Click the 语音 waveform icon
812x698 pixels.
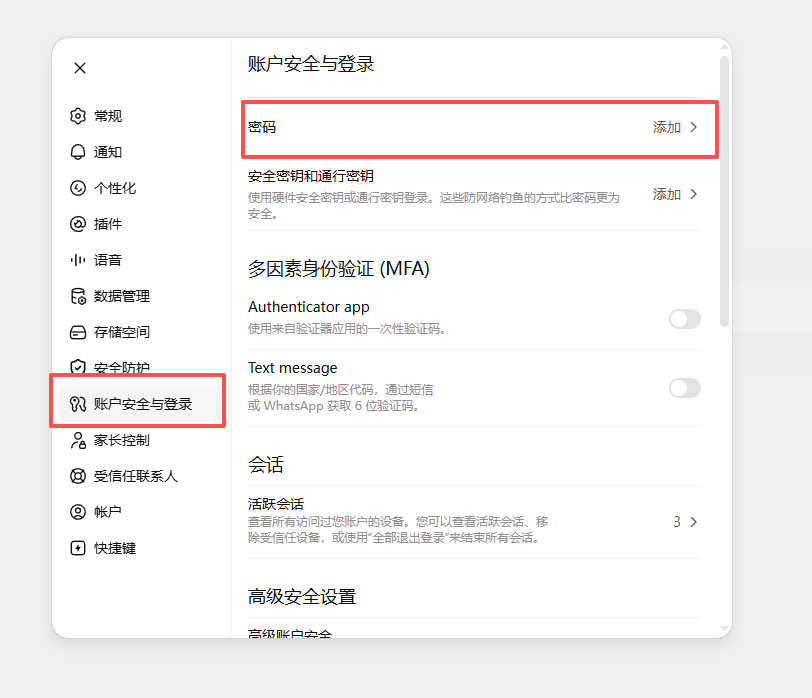(78, 260)
